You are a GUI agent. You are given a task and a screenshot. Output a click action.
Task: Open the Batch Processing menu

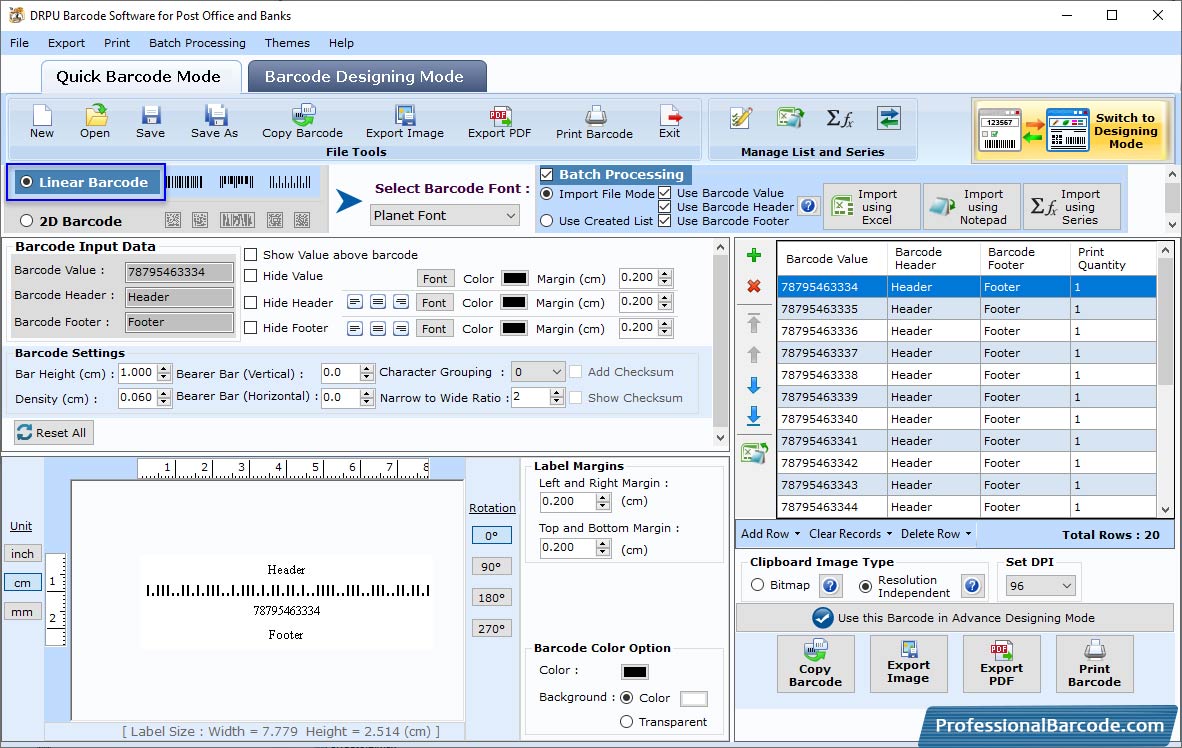[198, 43]
